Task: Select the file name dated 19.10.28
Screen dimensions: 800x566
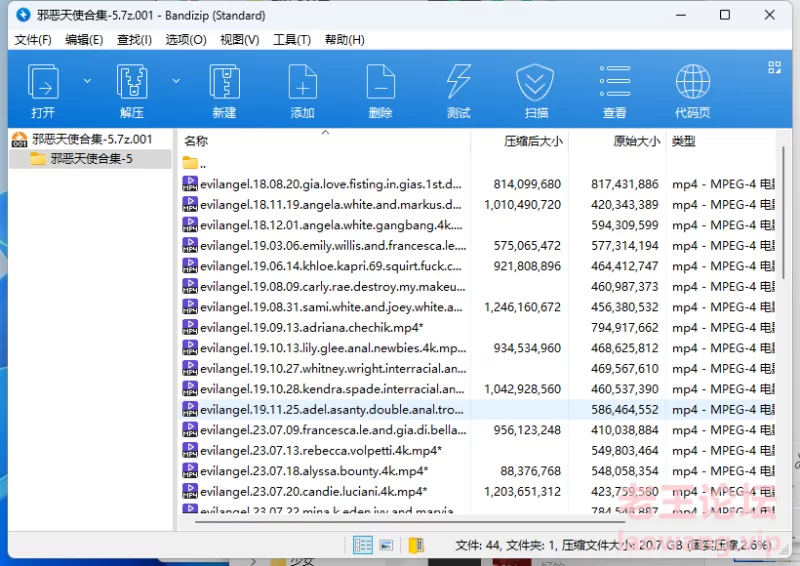Action: 332,389
